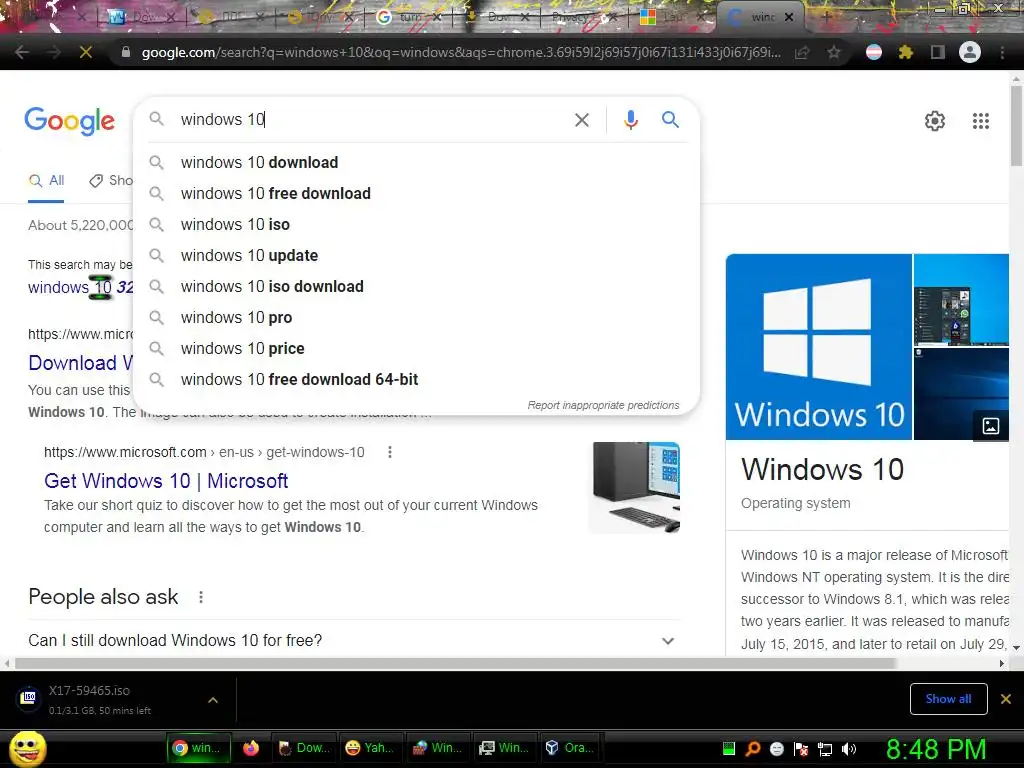Viewport: 1024px width, 768px height.
Task: Toggle the Chrome side panel icon
Action: click(937, 52)
